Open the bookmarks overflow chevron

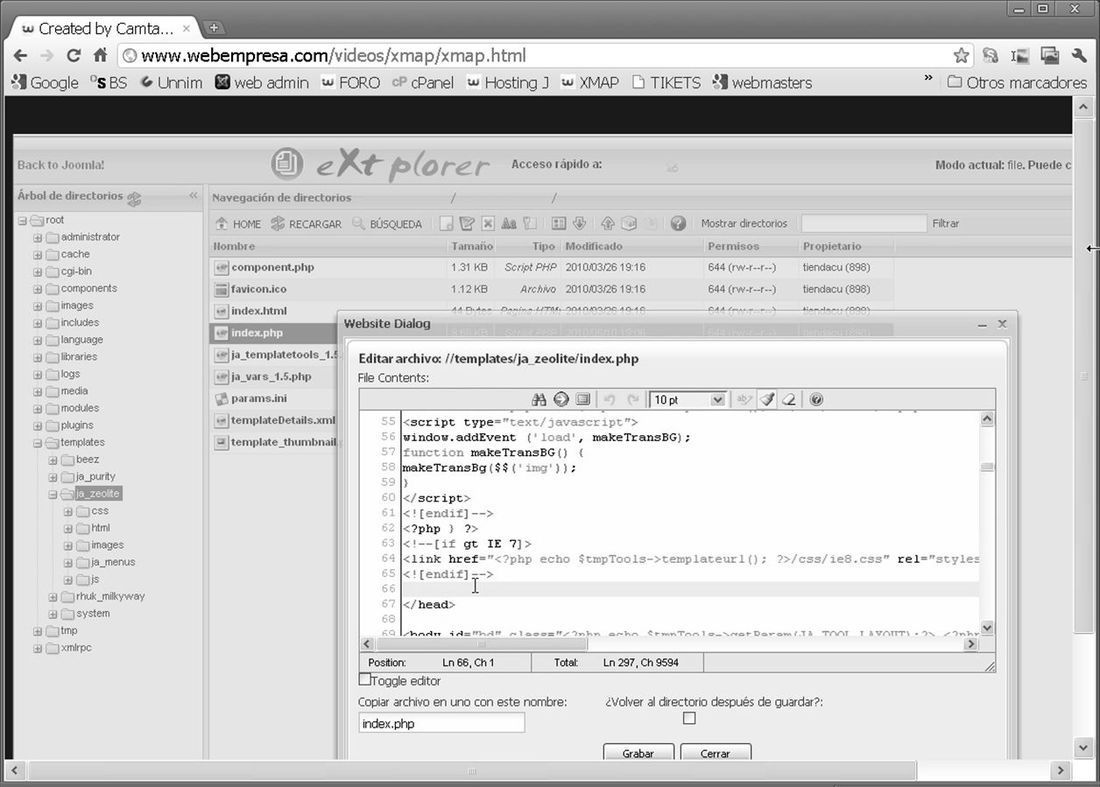928,78
